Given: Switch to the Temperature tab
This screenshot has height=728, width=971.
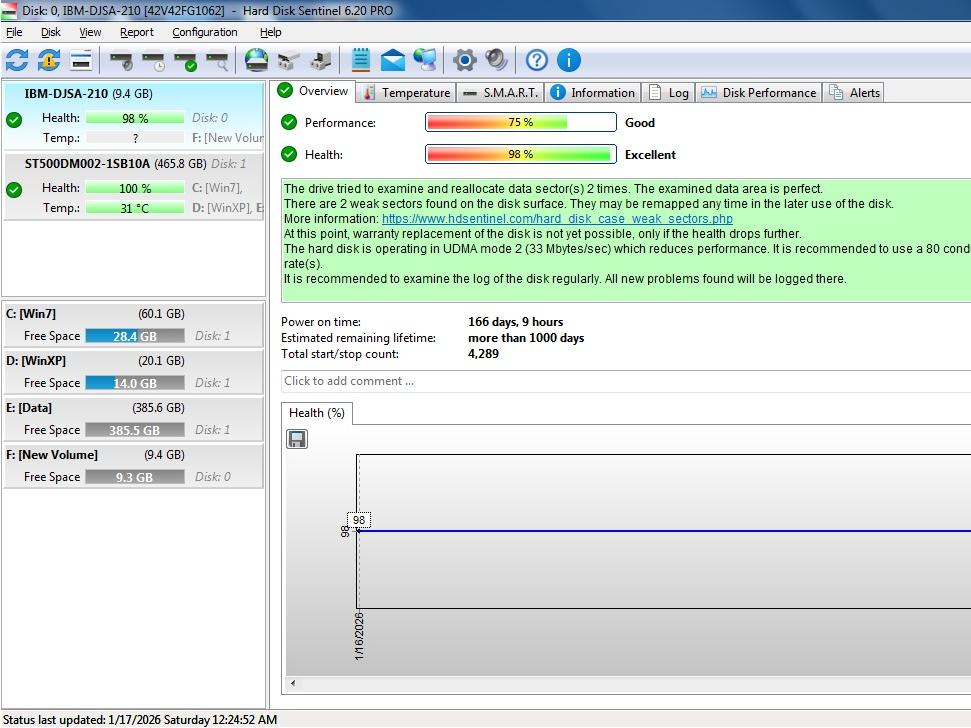Looking at the screenshot, I should click(x=406, y=92).
